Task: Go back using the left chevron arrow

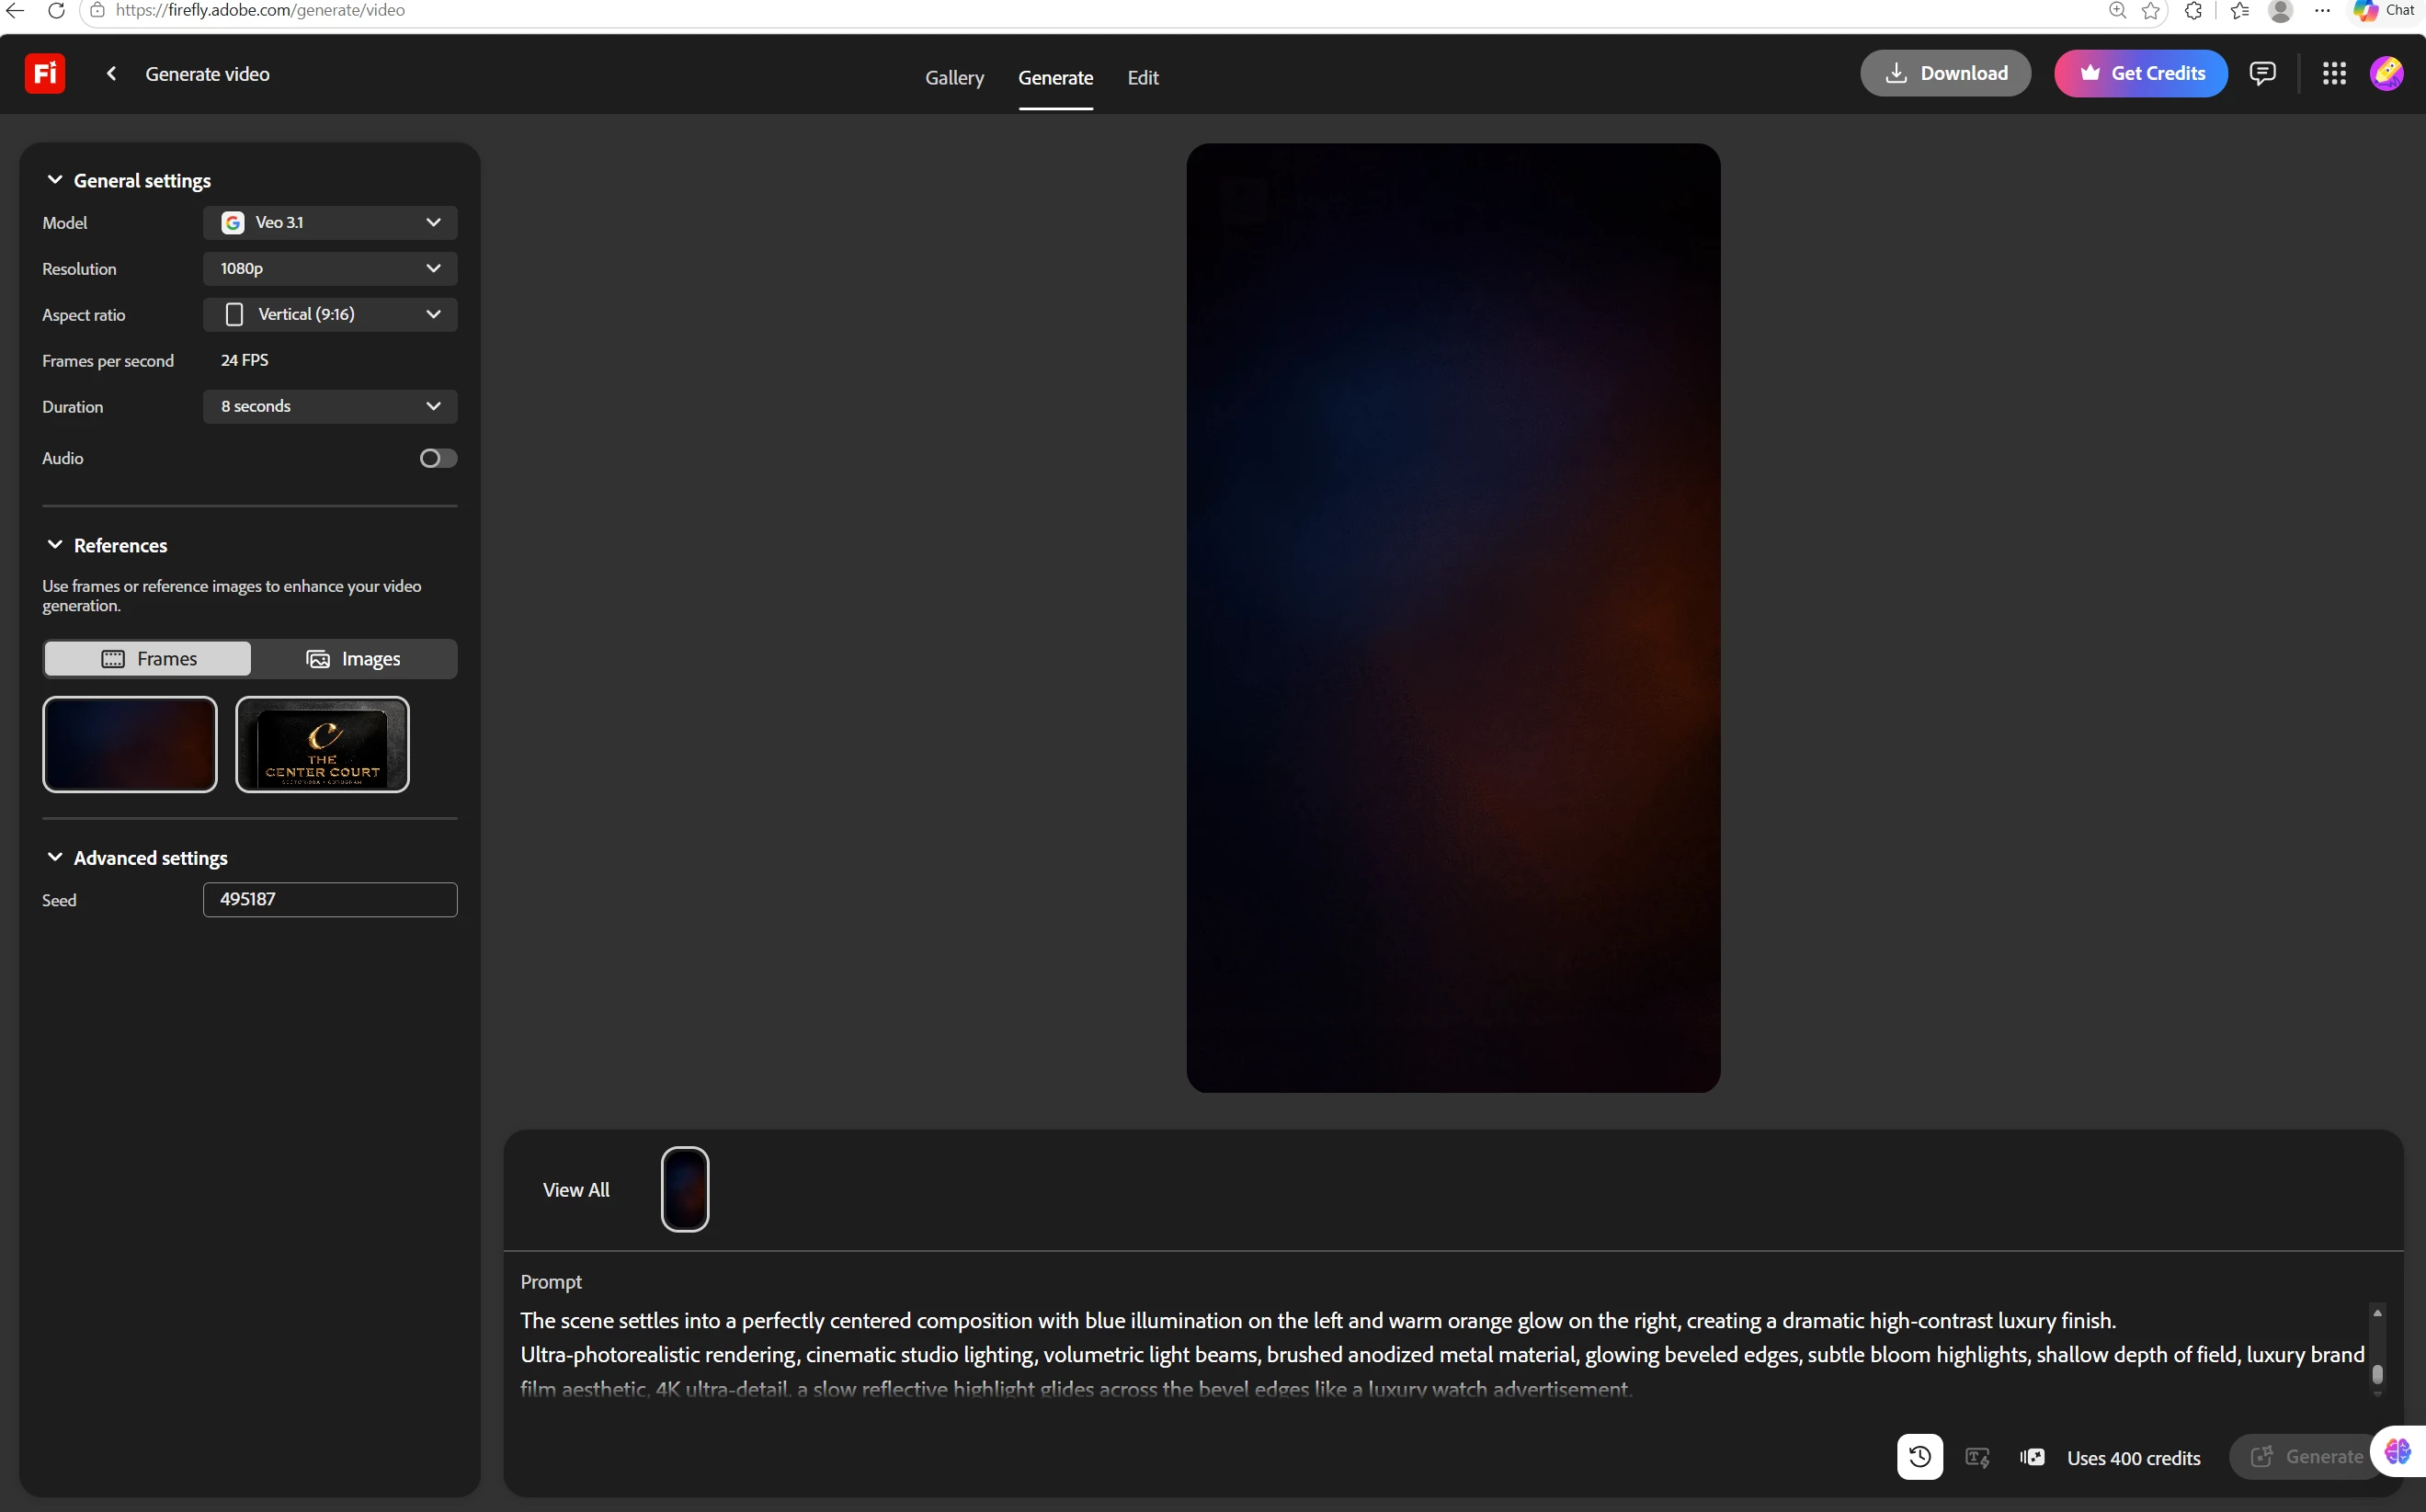Action: pyautogui.click(x=112, y=73)
